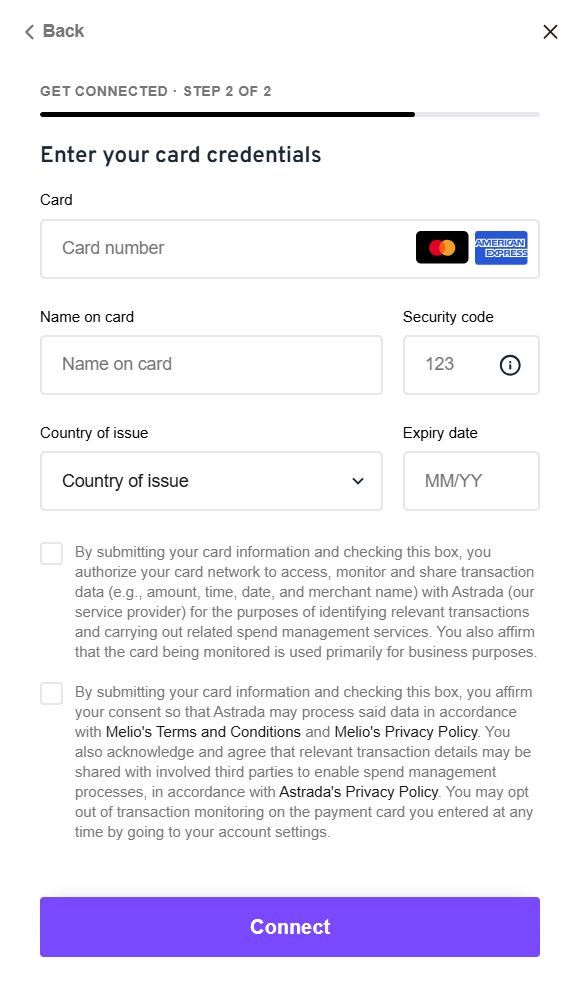Select the MM/YY expiry date field
The width and height of the screenshot is (573, 986).
coord(471,481)
